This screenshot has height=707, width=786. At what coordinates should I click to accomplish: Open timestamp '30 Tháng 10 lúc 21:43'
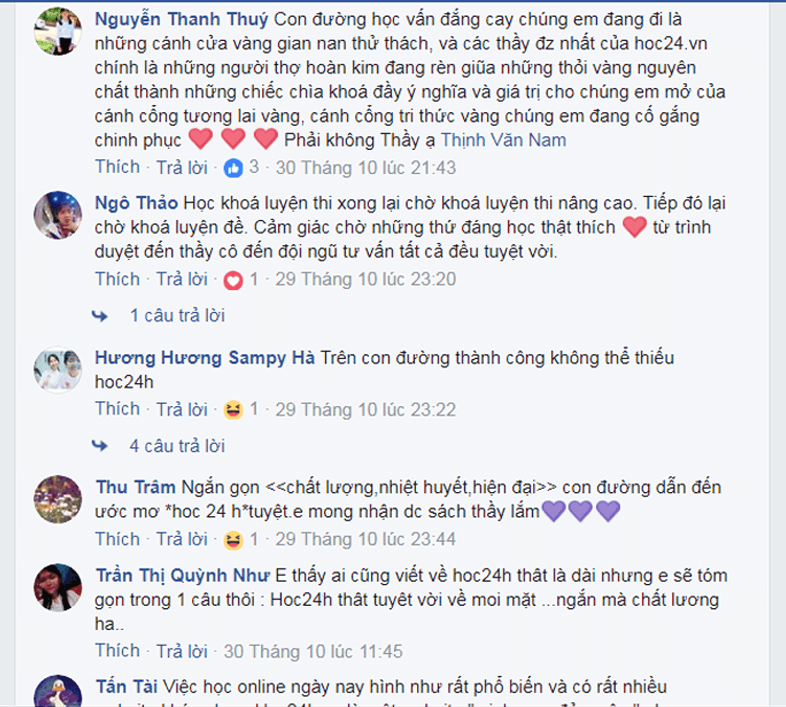365,167
